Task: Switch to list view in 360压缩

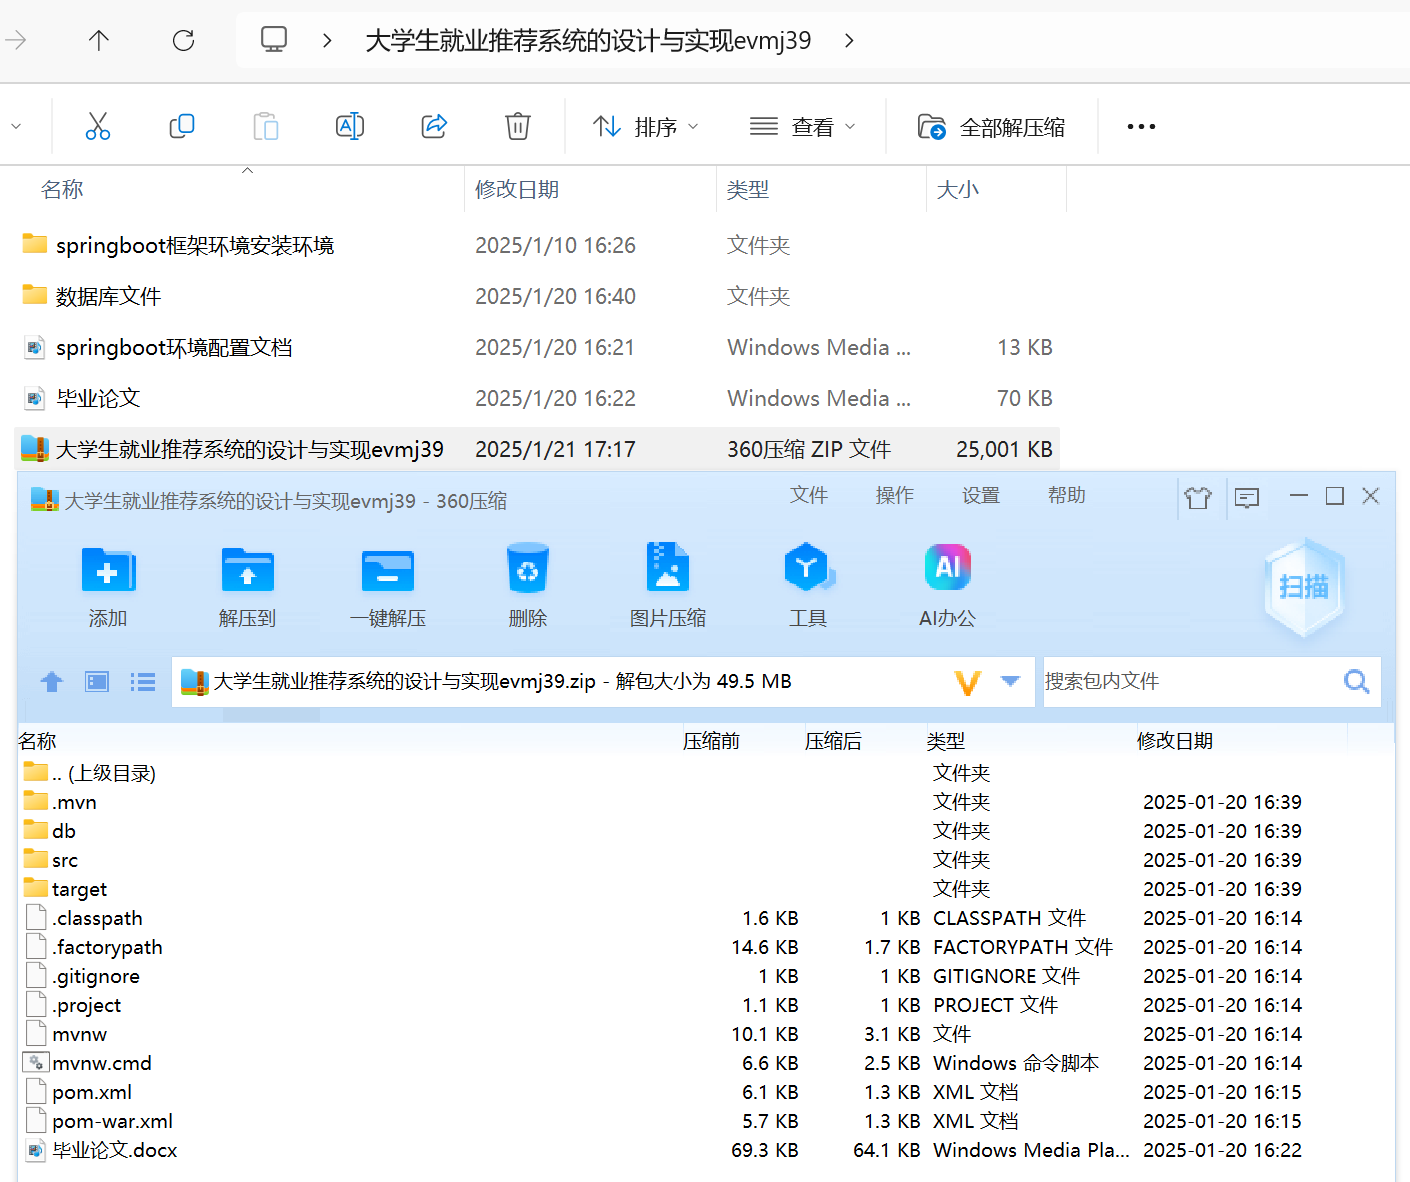Action: (x=143, y=682)
